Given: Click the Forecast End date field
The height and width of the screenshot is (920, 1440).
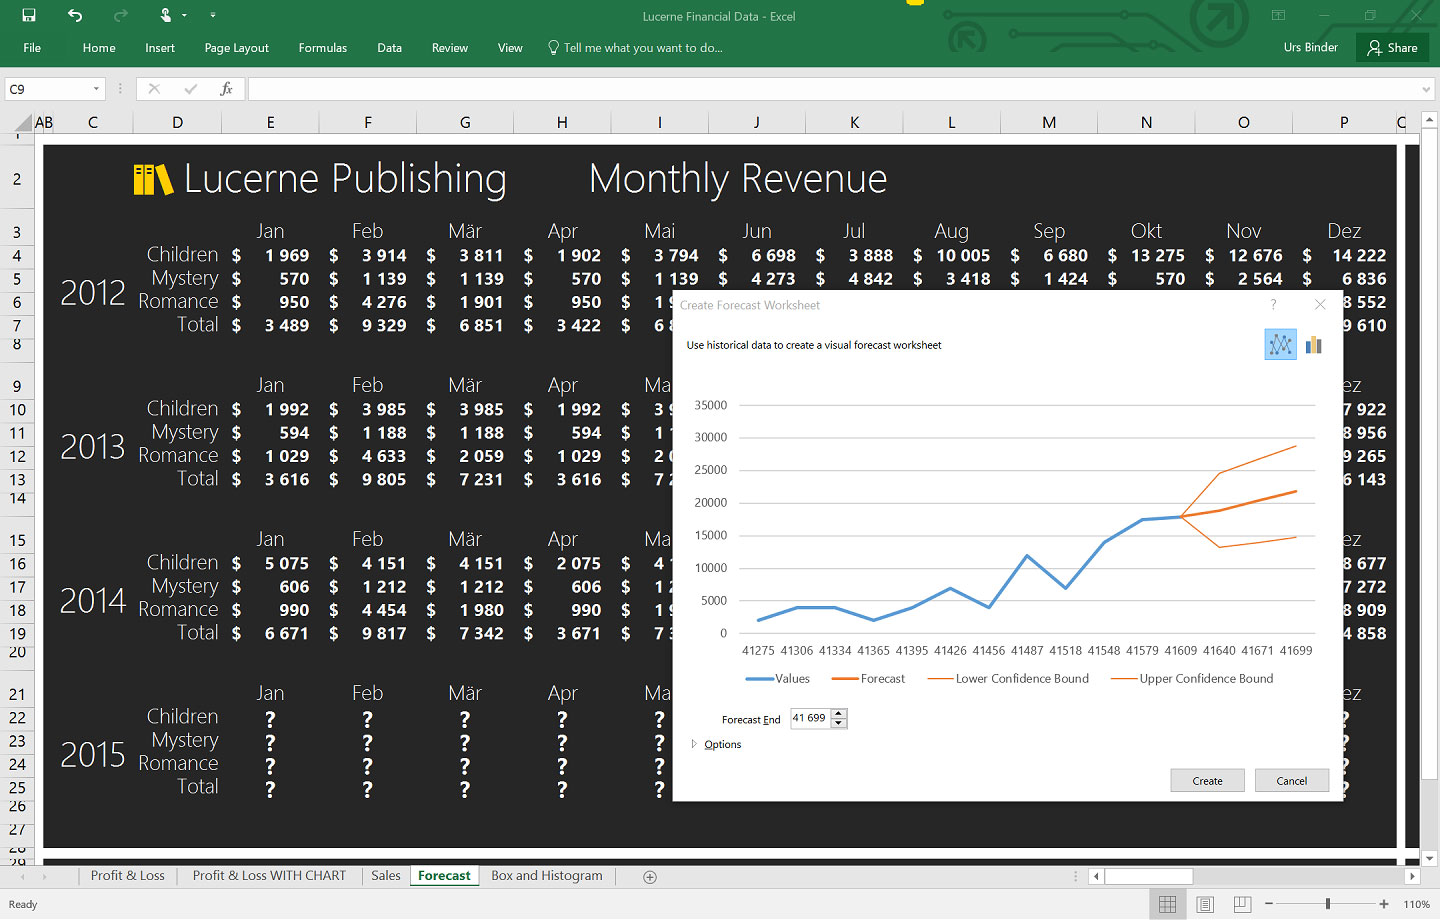Looking at the screenshot, I should click(810, 718).
